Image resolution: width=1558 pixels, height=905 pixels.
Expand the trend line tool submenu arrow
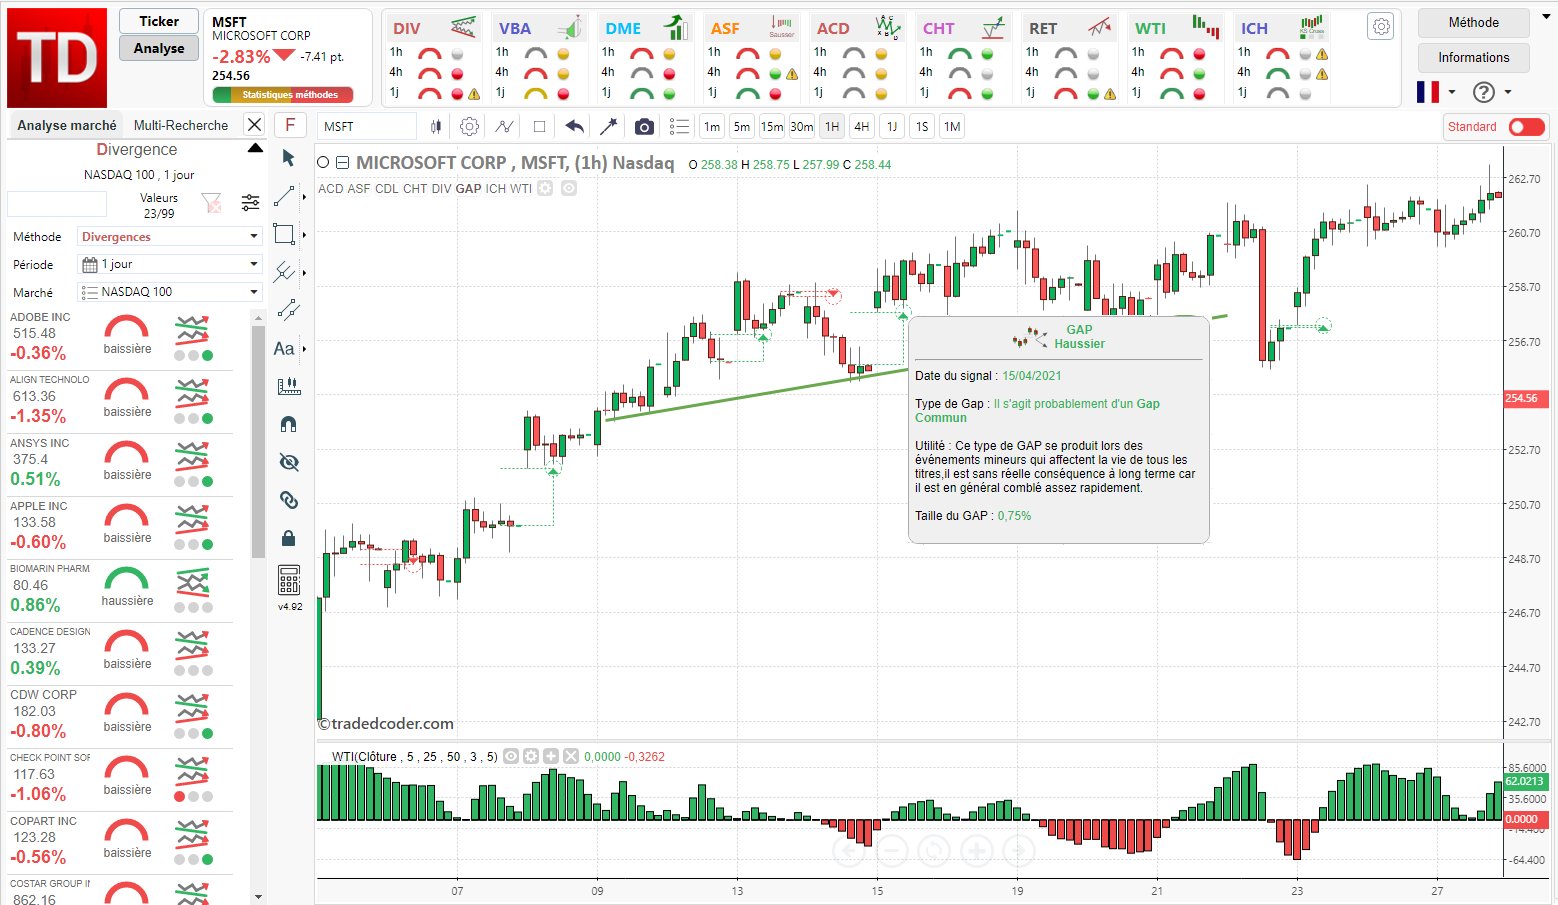coord(304,196)
